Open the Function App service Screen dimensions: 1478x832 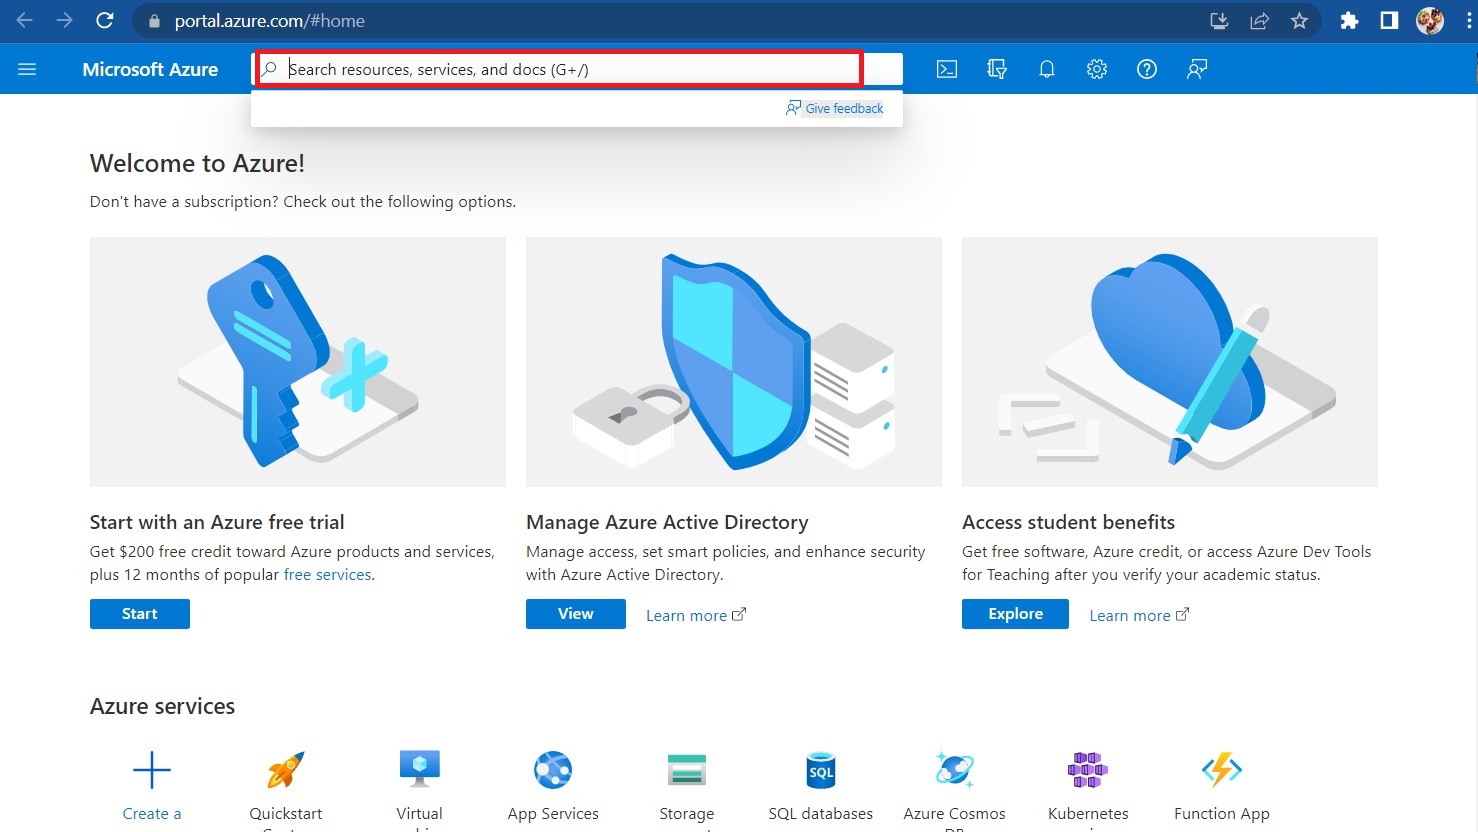pos(1221,770)
